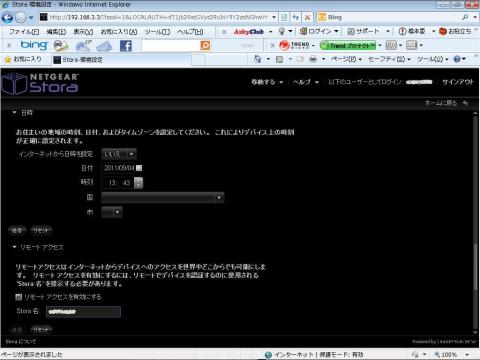The height and width of the screenshot is (360, 480).
Task: Open the 100% zoom level control
Action: pos(452,354)
